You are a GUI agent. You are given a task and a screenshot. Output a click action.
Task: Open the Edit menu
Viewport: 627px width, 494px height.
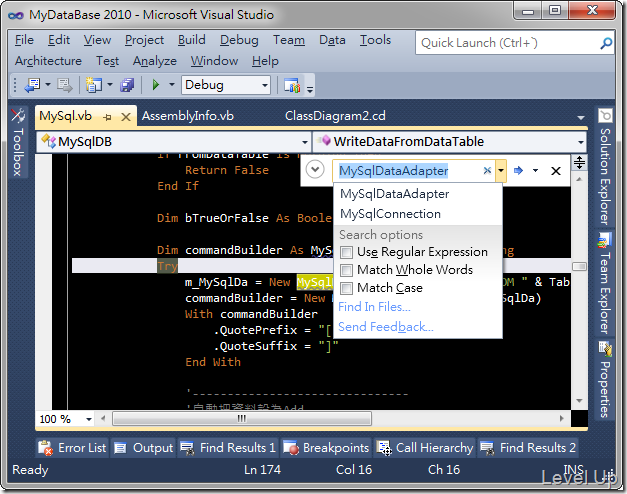[59, 40]
